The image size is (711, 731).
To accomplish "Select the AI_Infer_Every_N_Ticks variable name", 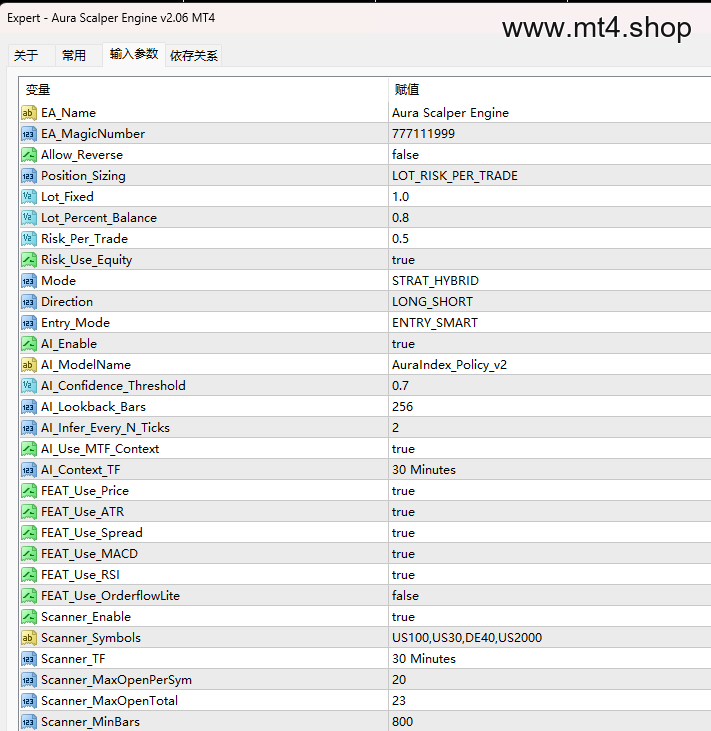I will [x=105, y=428].
